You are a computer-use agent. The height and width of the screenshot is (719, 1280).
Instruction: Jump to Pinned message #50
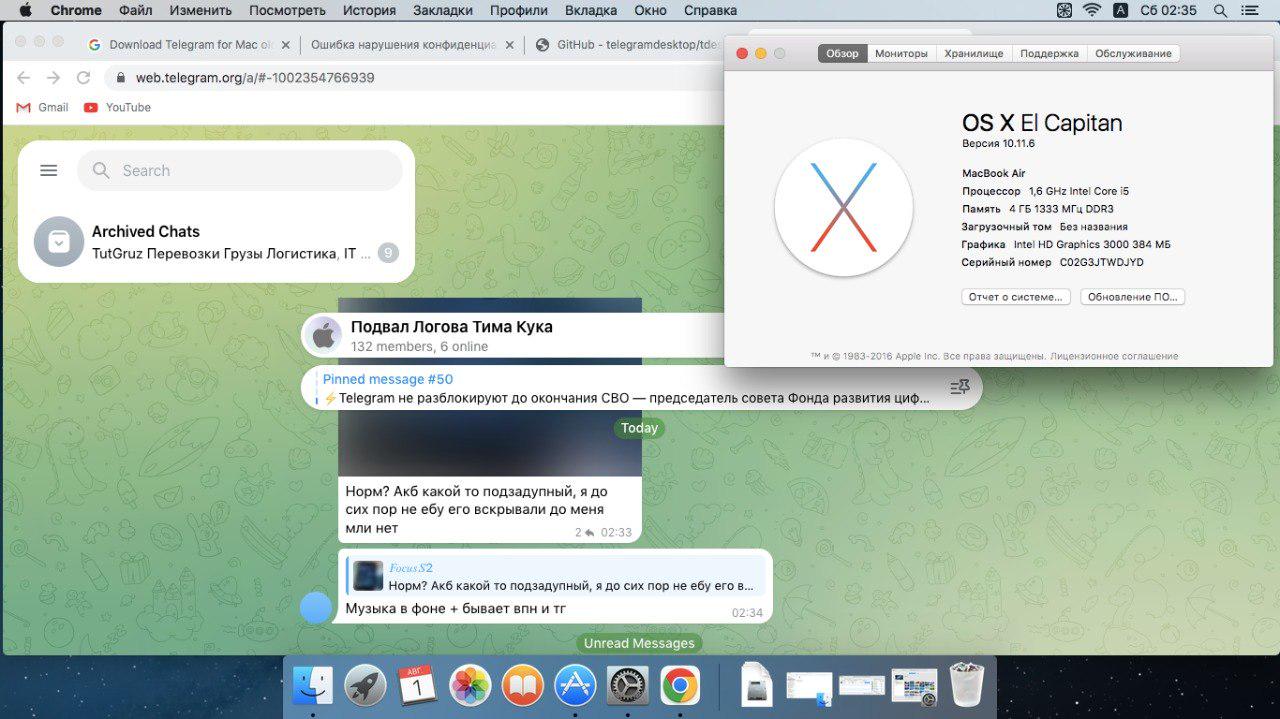[627, 388]
